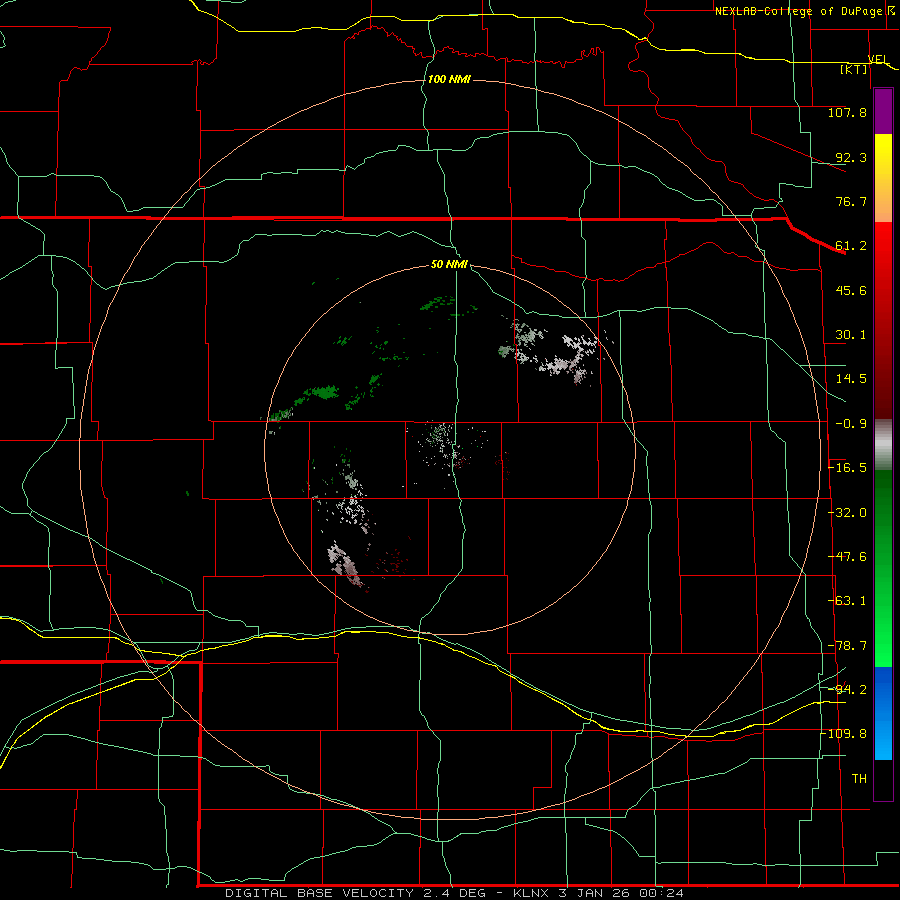
Task: Click the -47.6 velocity scale value
Action: click(x=847, y=557)
